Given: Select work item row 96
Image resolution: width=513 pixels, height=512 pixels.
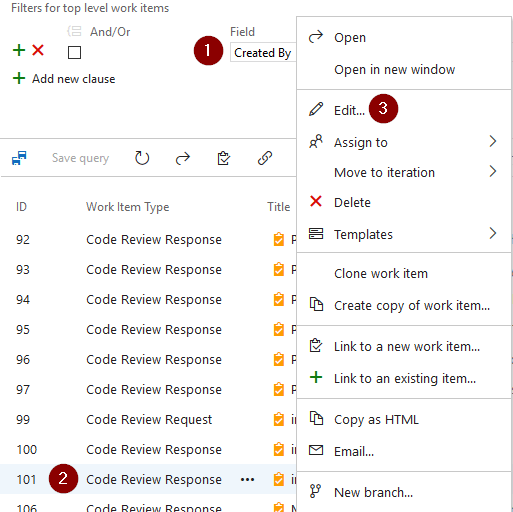Looking at the screenshot, I should [148, 360].
